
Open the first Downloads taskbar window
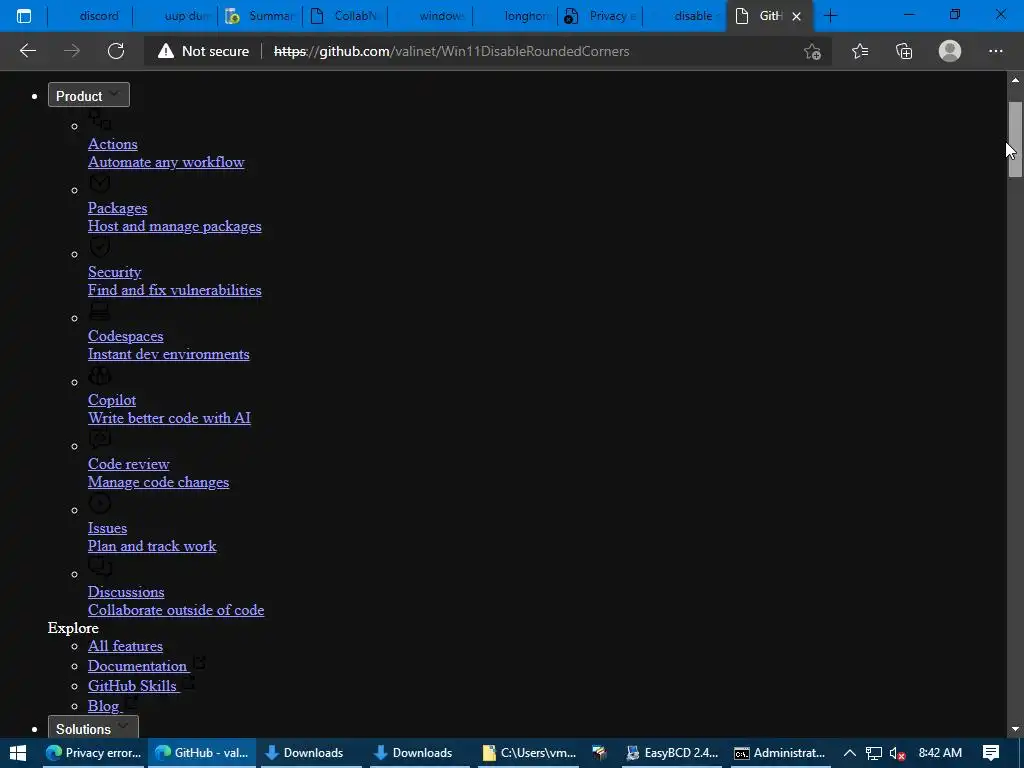(311, 753)
